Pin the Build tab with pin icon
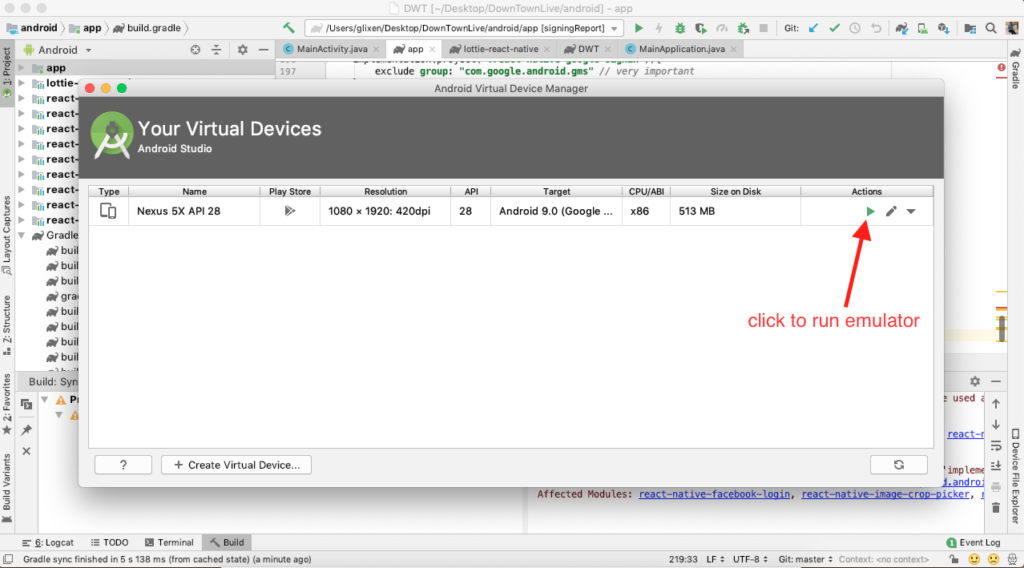Screen dimensions: 1024x568 [26, 430]
